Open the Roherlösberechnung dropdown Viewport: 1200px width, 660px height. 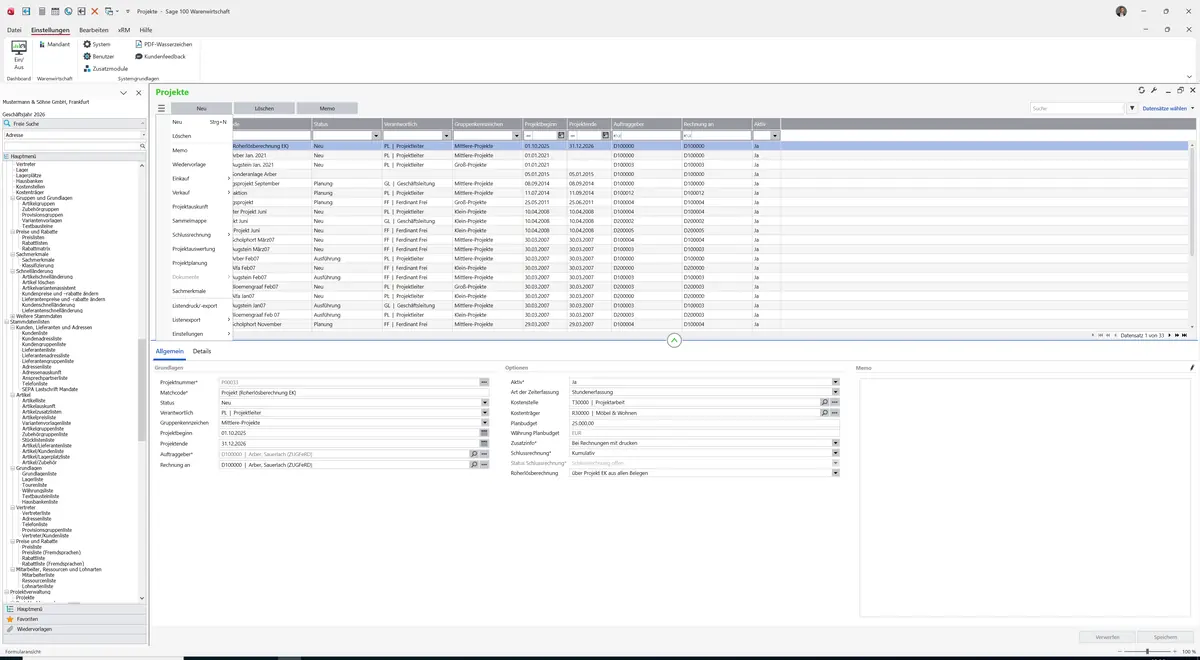835,473
